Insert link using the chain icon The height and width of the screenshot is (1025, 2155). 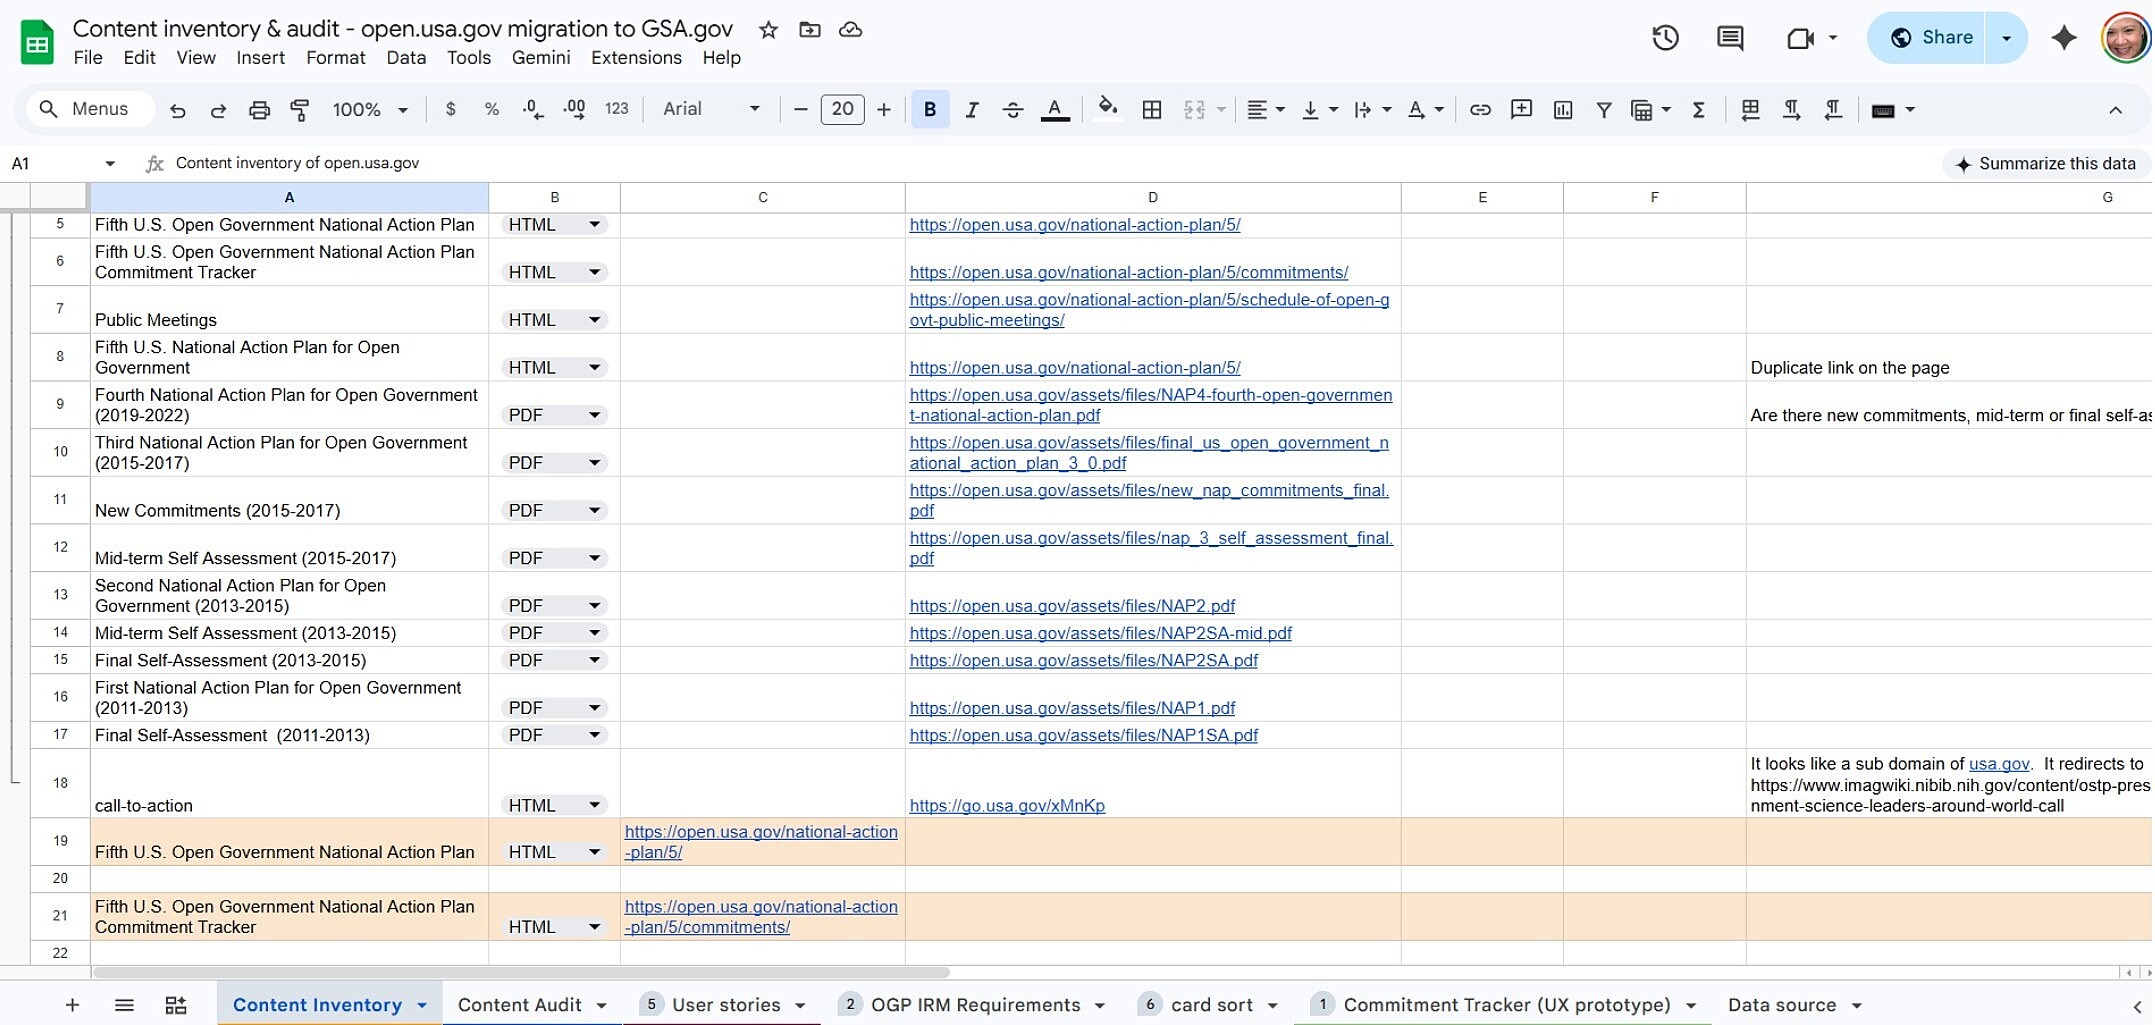click(1480, 110)
